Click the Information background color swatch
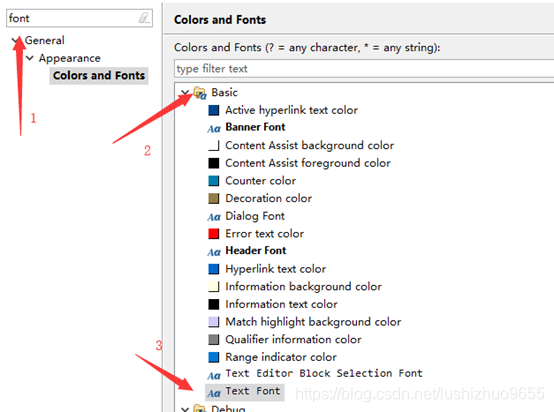 tap(213, 287)
